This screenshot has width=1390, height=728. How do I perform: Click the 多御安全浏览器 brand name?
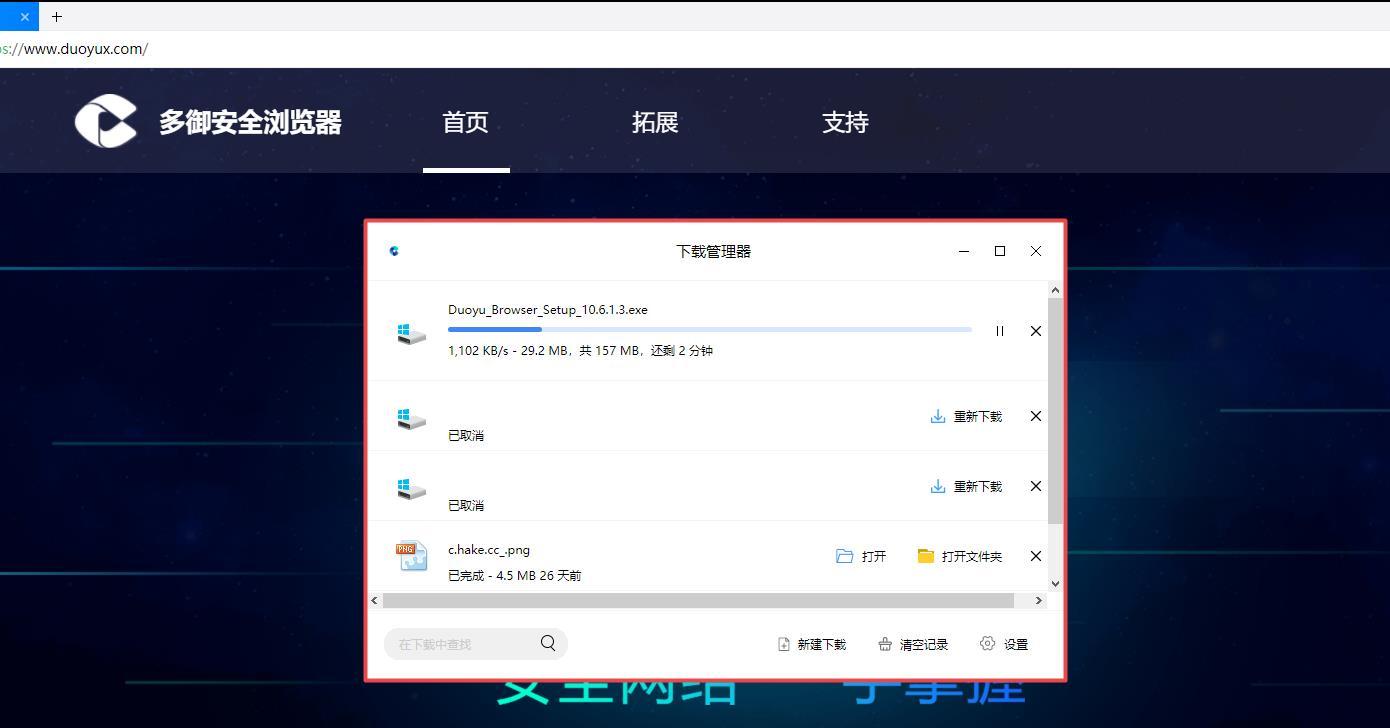point(250,122)
